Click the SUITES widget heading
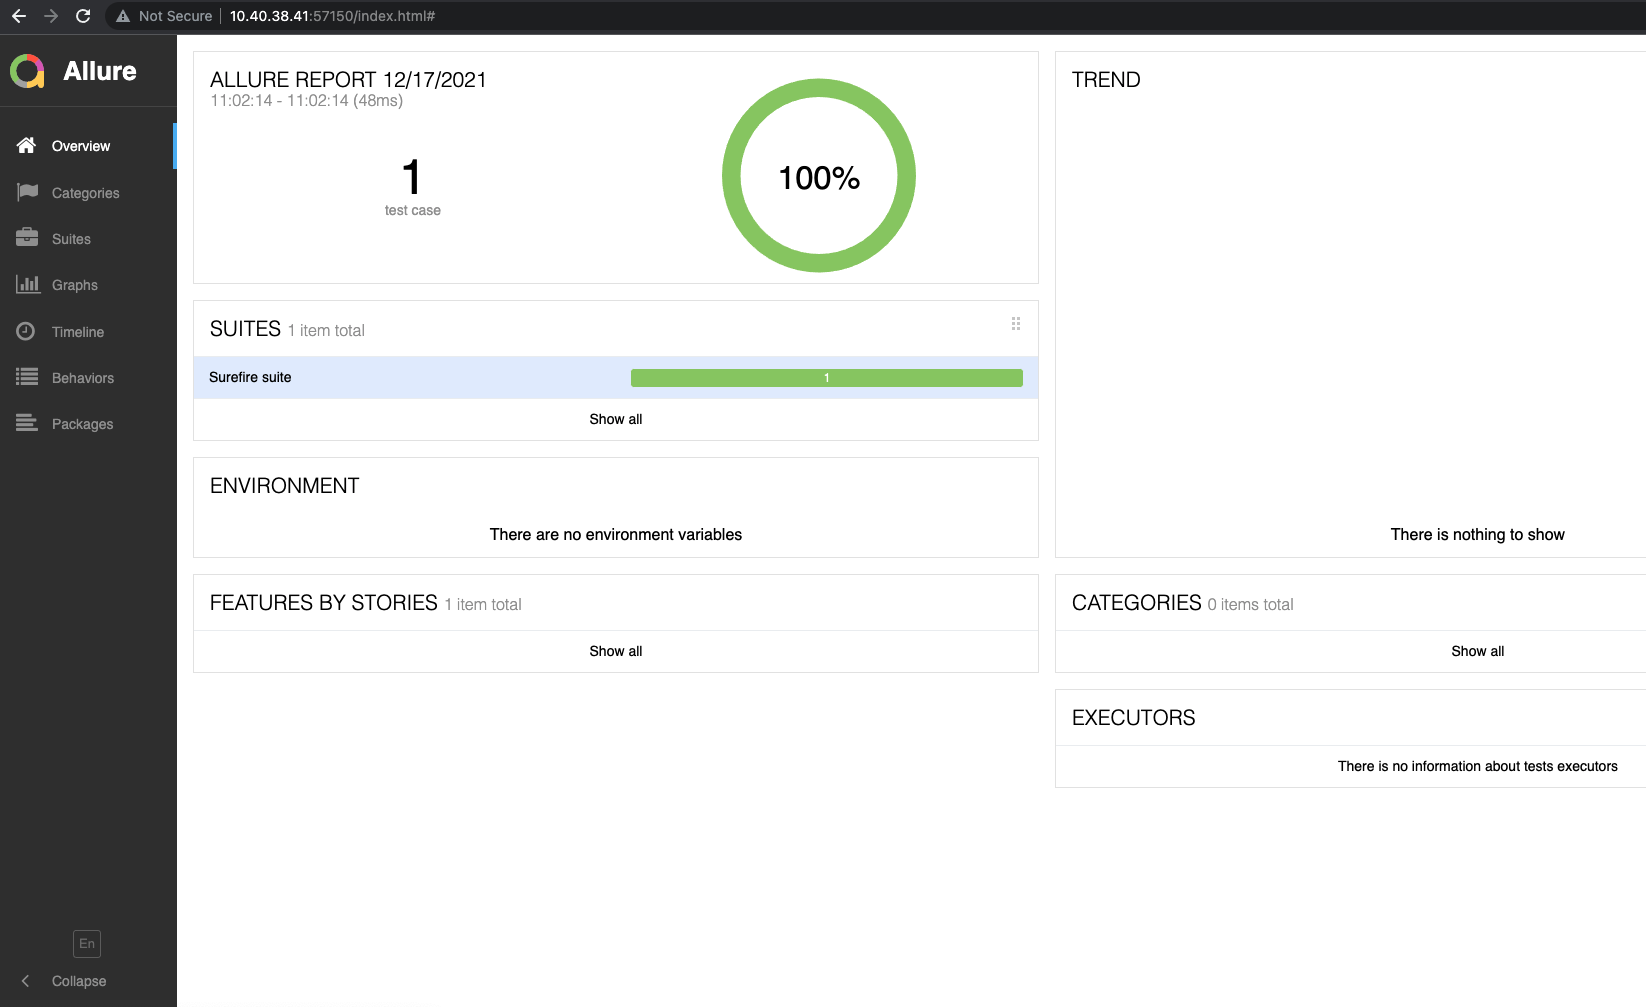Image resolution: width=1646 pixels, height=1007 pixels. pos(245,329)
